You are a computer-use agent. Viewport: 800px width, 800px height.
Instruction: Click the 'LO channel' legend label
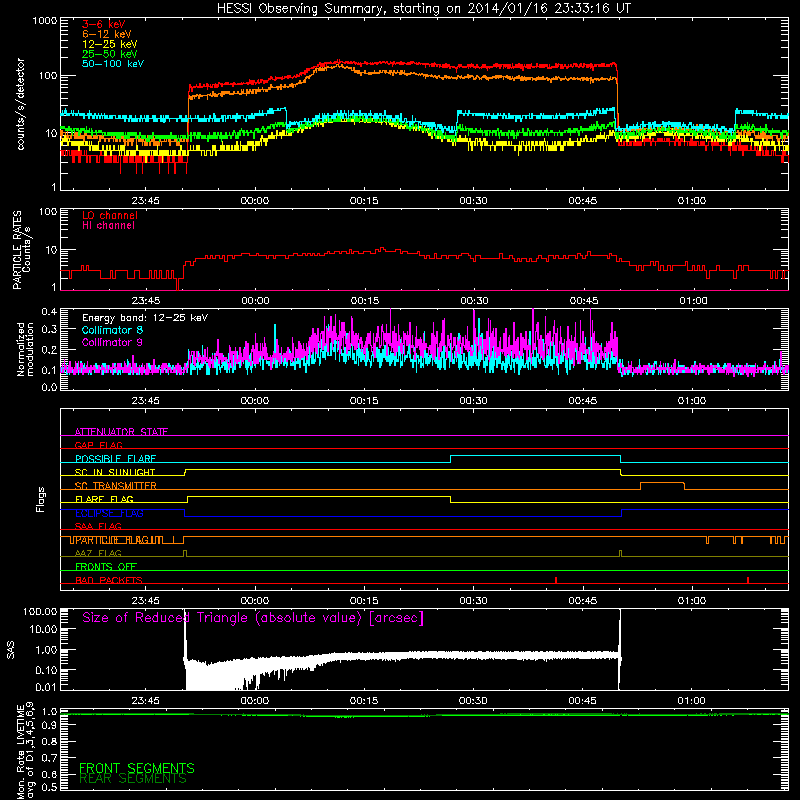(110, 215)
